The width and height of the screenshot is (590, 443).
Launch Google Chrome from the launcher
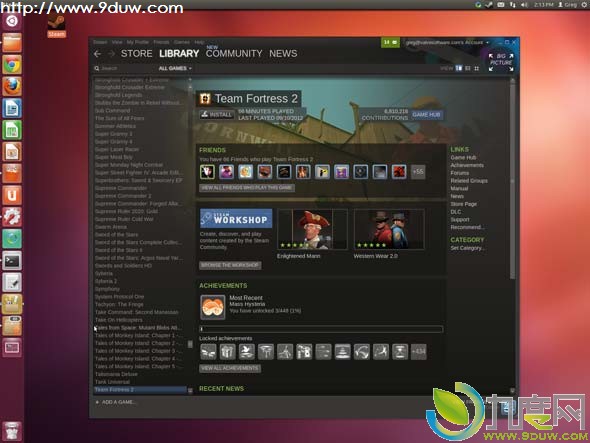[x=12, y=65]
